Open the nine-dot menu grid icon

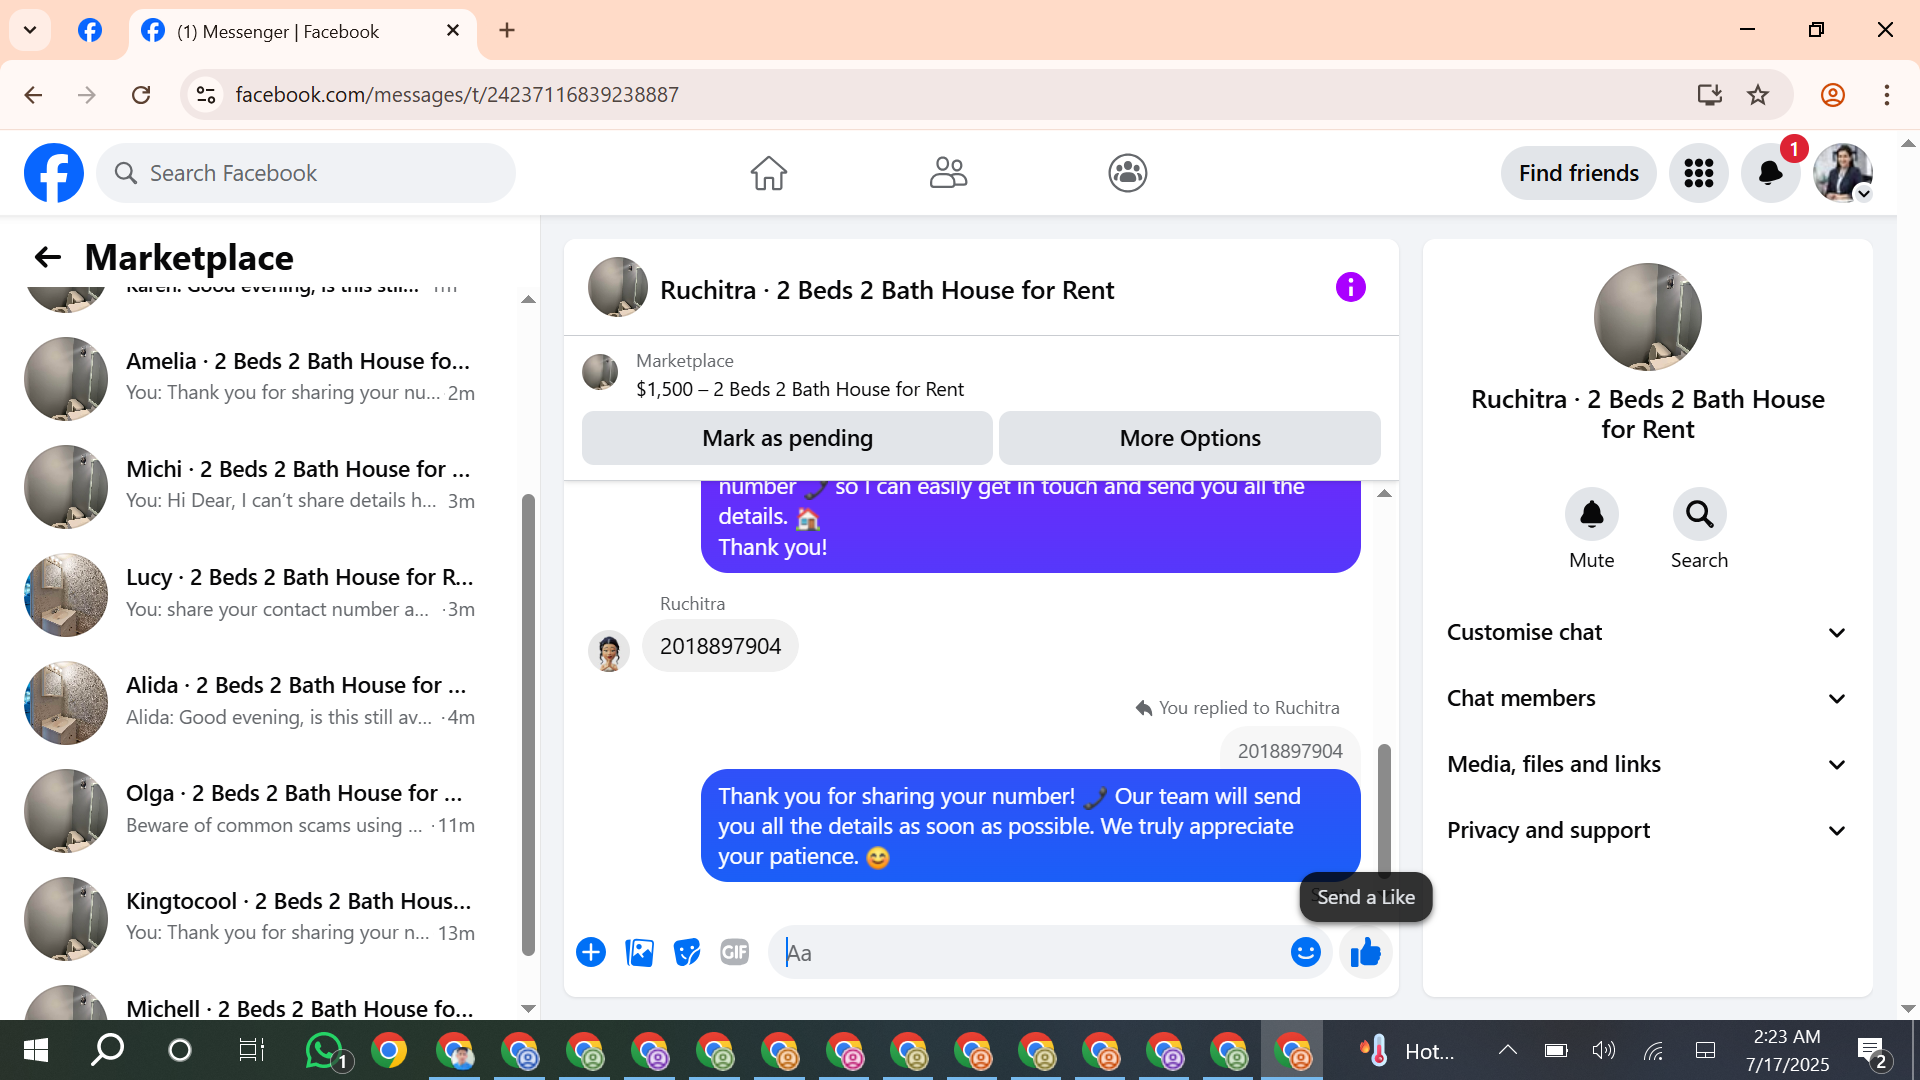[1698, 173]
